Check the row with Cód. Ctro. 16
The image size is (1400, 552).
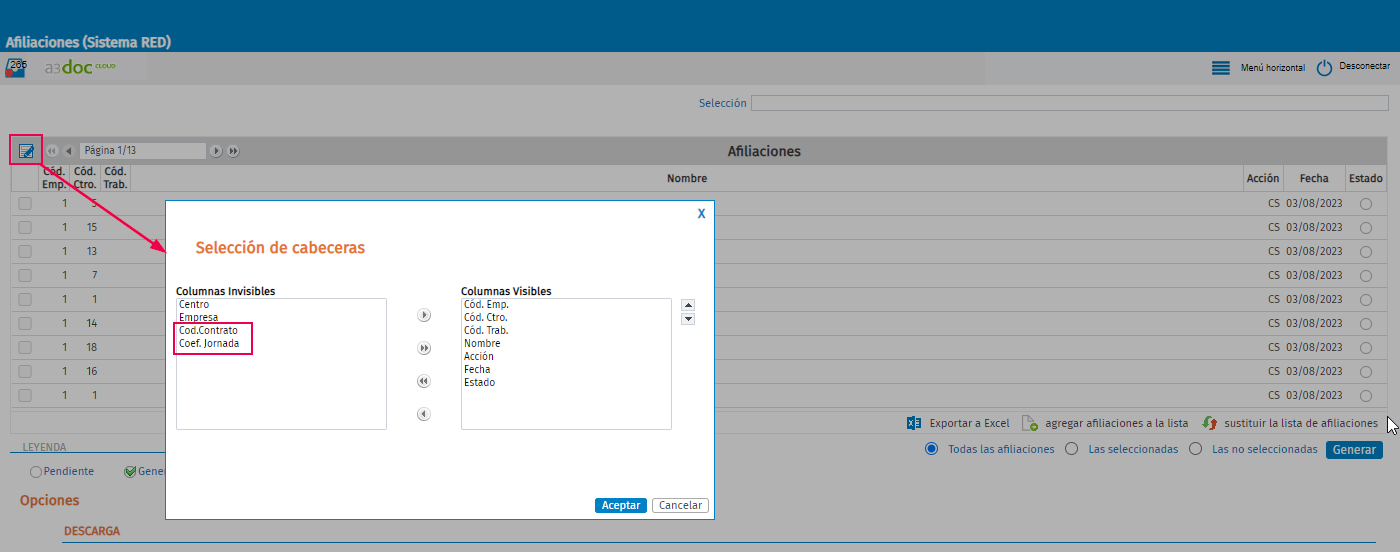coord(25,371)
